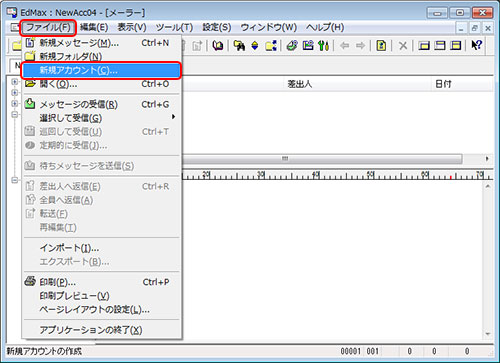
Task: Minimize the inner メーラー child window
Action: (x=461, y=28)
